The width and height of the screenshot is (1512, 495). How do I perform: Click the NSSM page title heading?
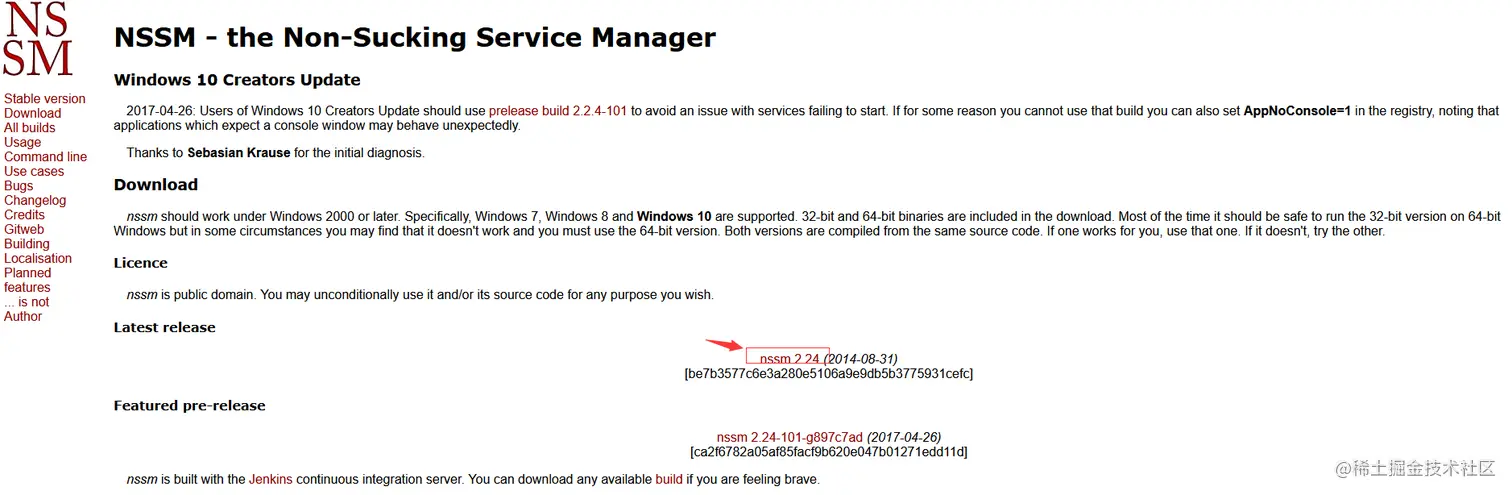click(415, 38)
